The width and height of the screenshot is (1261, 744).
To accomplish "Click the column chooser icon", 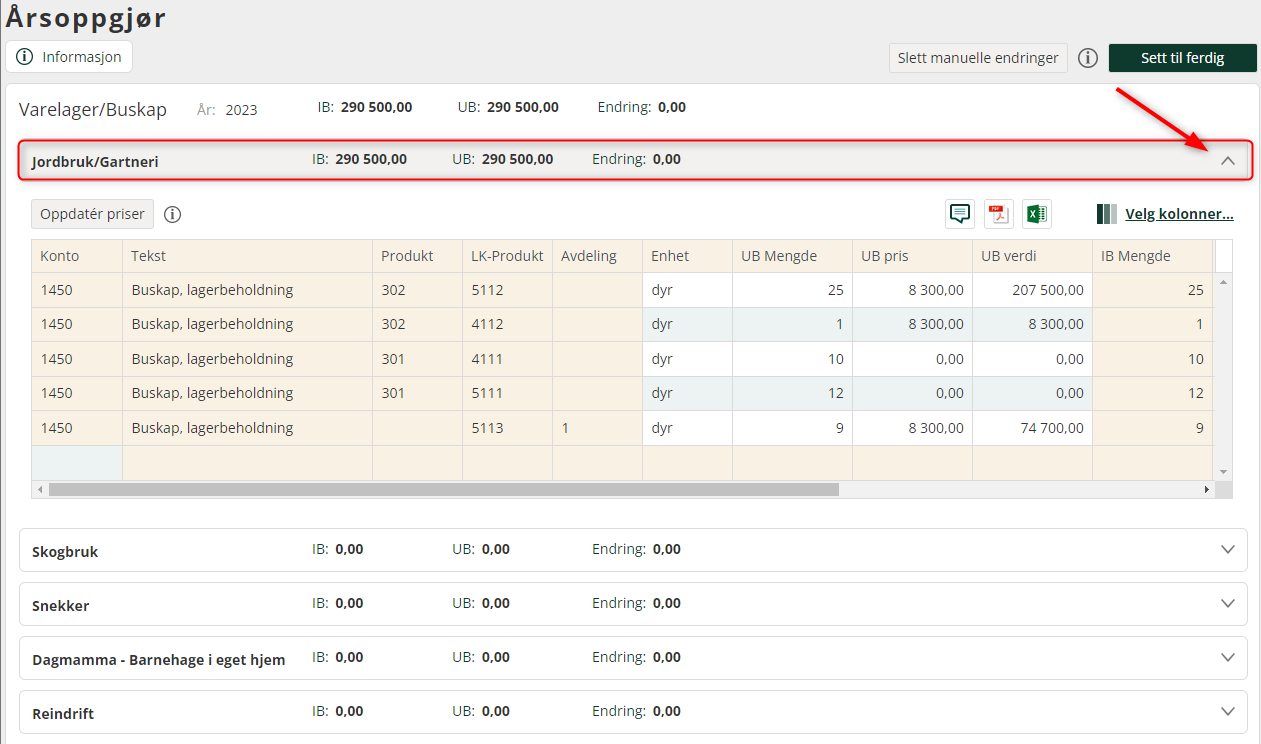I will point(1107,214).
